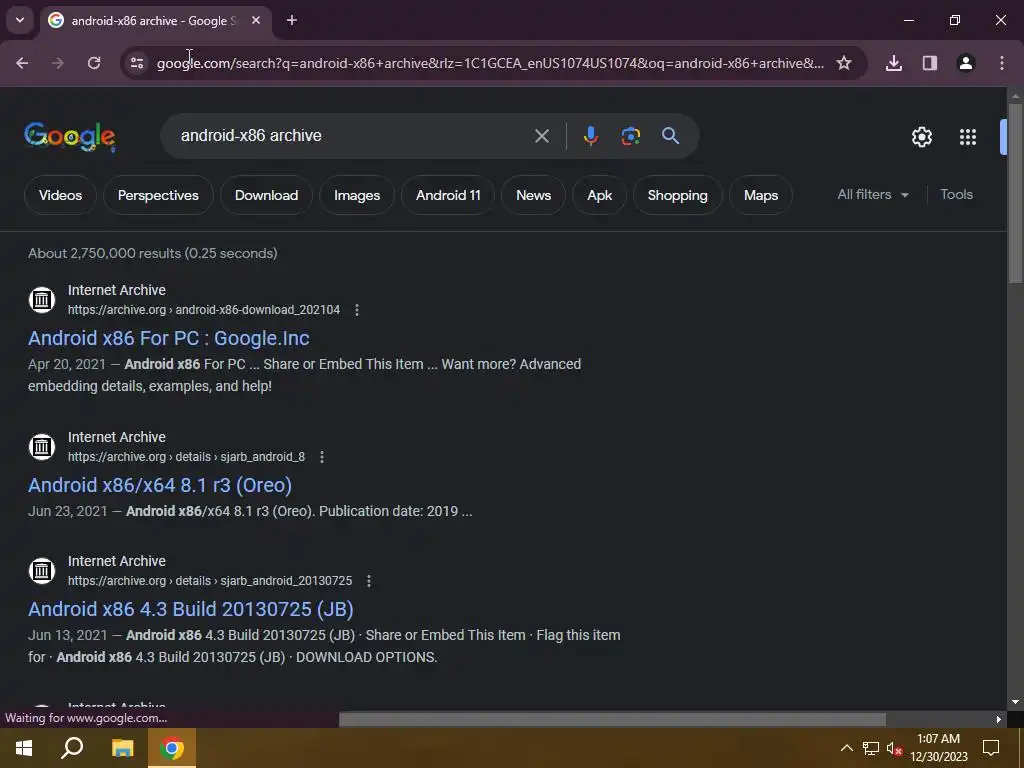The height and width of the screenshot is (768, 1024).
Task: Clear the search box with X icon
Action: coord(541,136)
